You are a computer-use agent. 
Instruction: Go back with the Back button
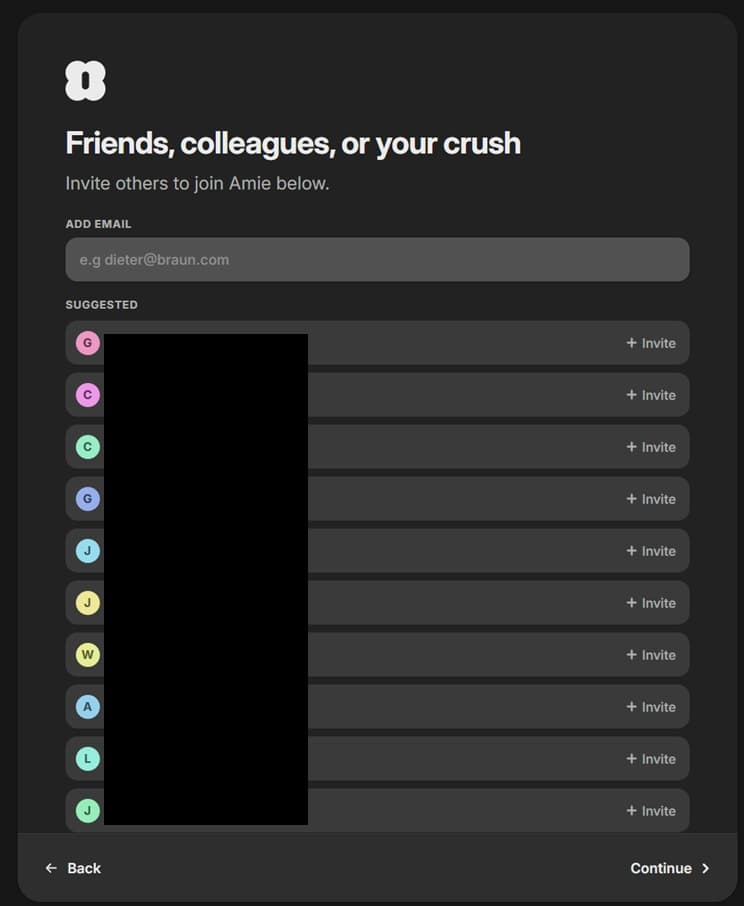coord(73,868)
